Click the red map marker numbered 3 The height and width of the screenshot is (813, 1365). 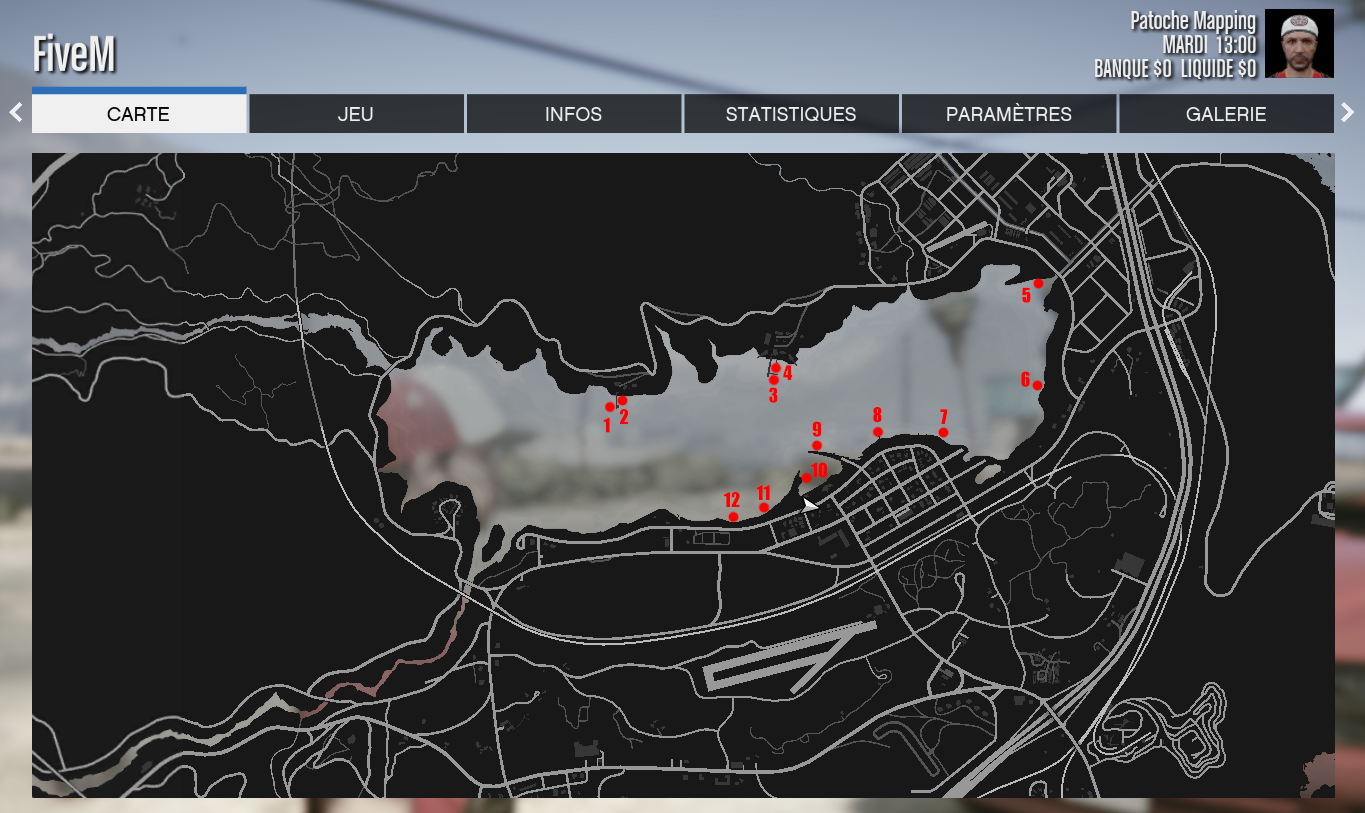pyautogui.click(x=773, y=380)
